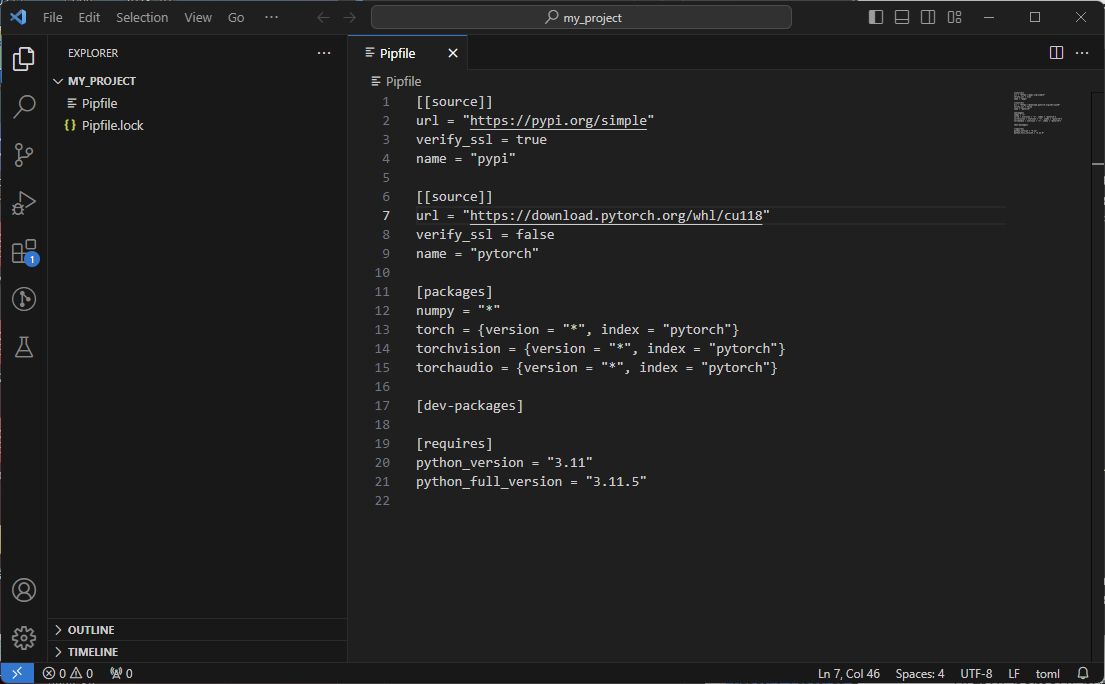This screenshot has width=1105, height=684.
Task: Open the Source Control view
Action: 24,155
